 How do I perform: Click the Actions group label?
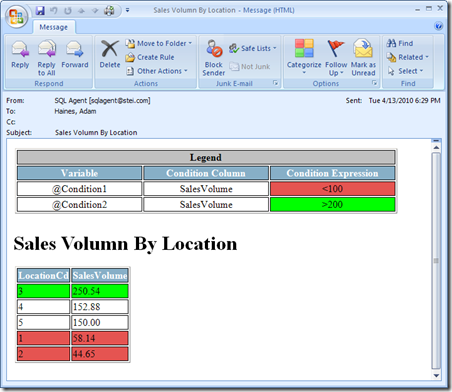tap(146, 83)
